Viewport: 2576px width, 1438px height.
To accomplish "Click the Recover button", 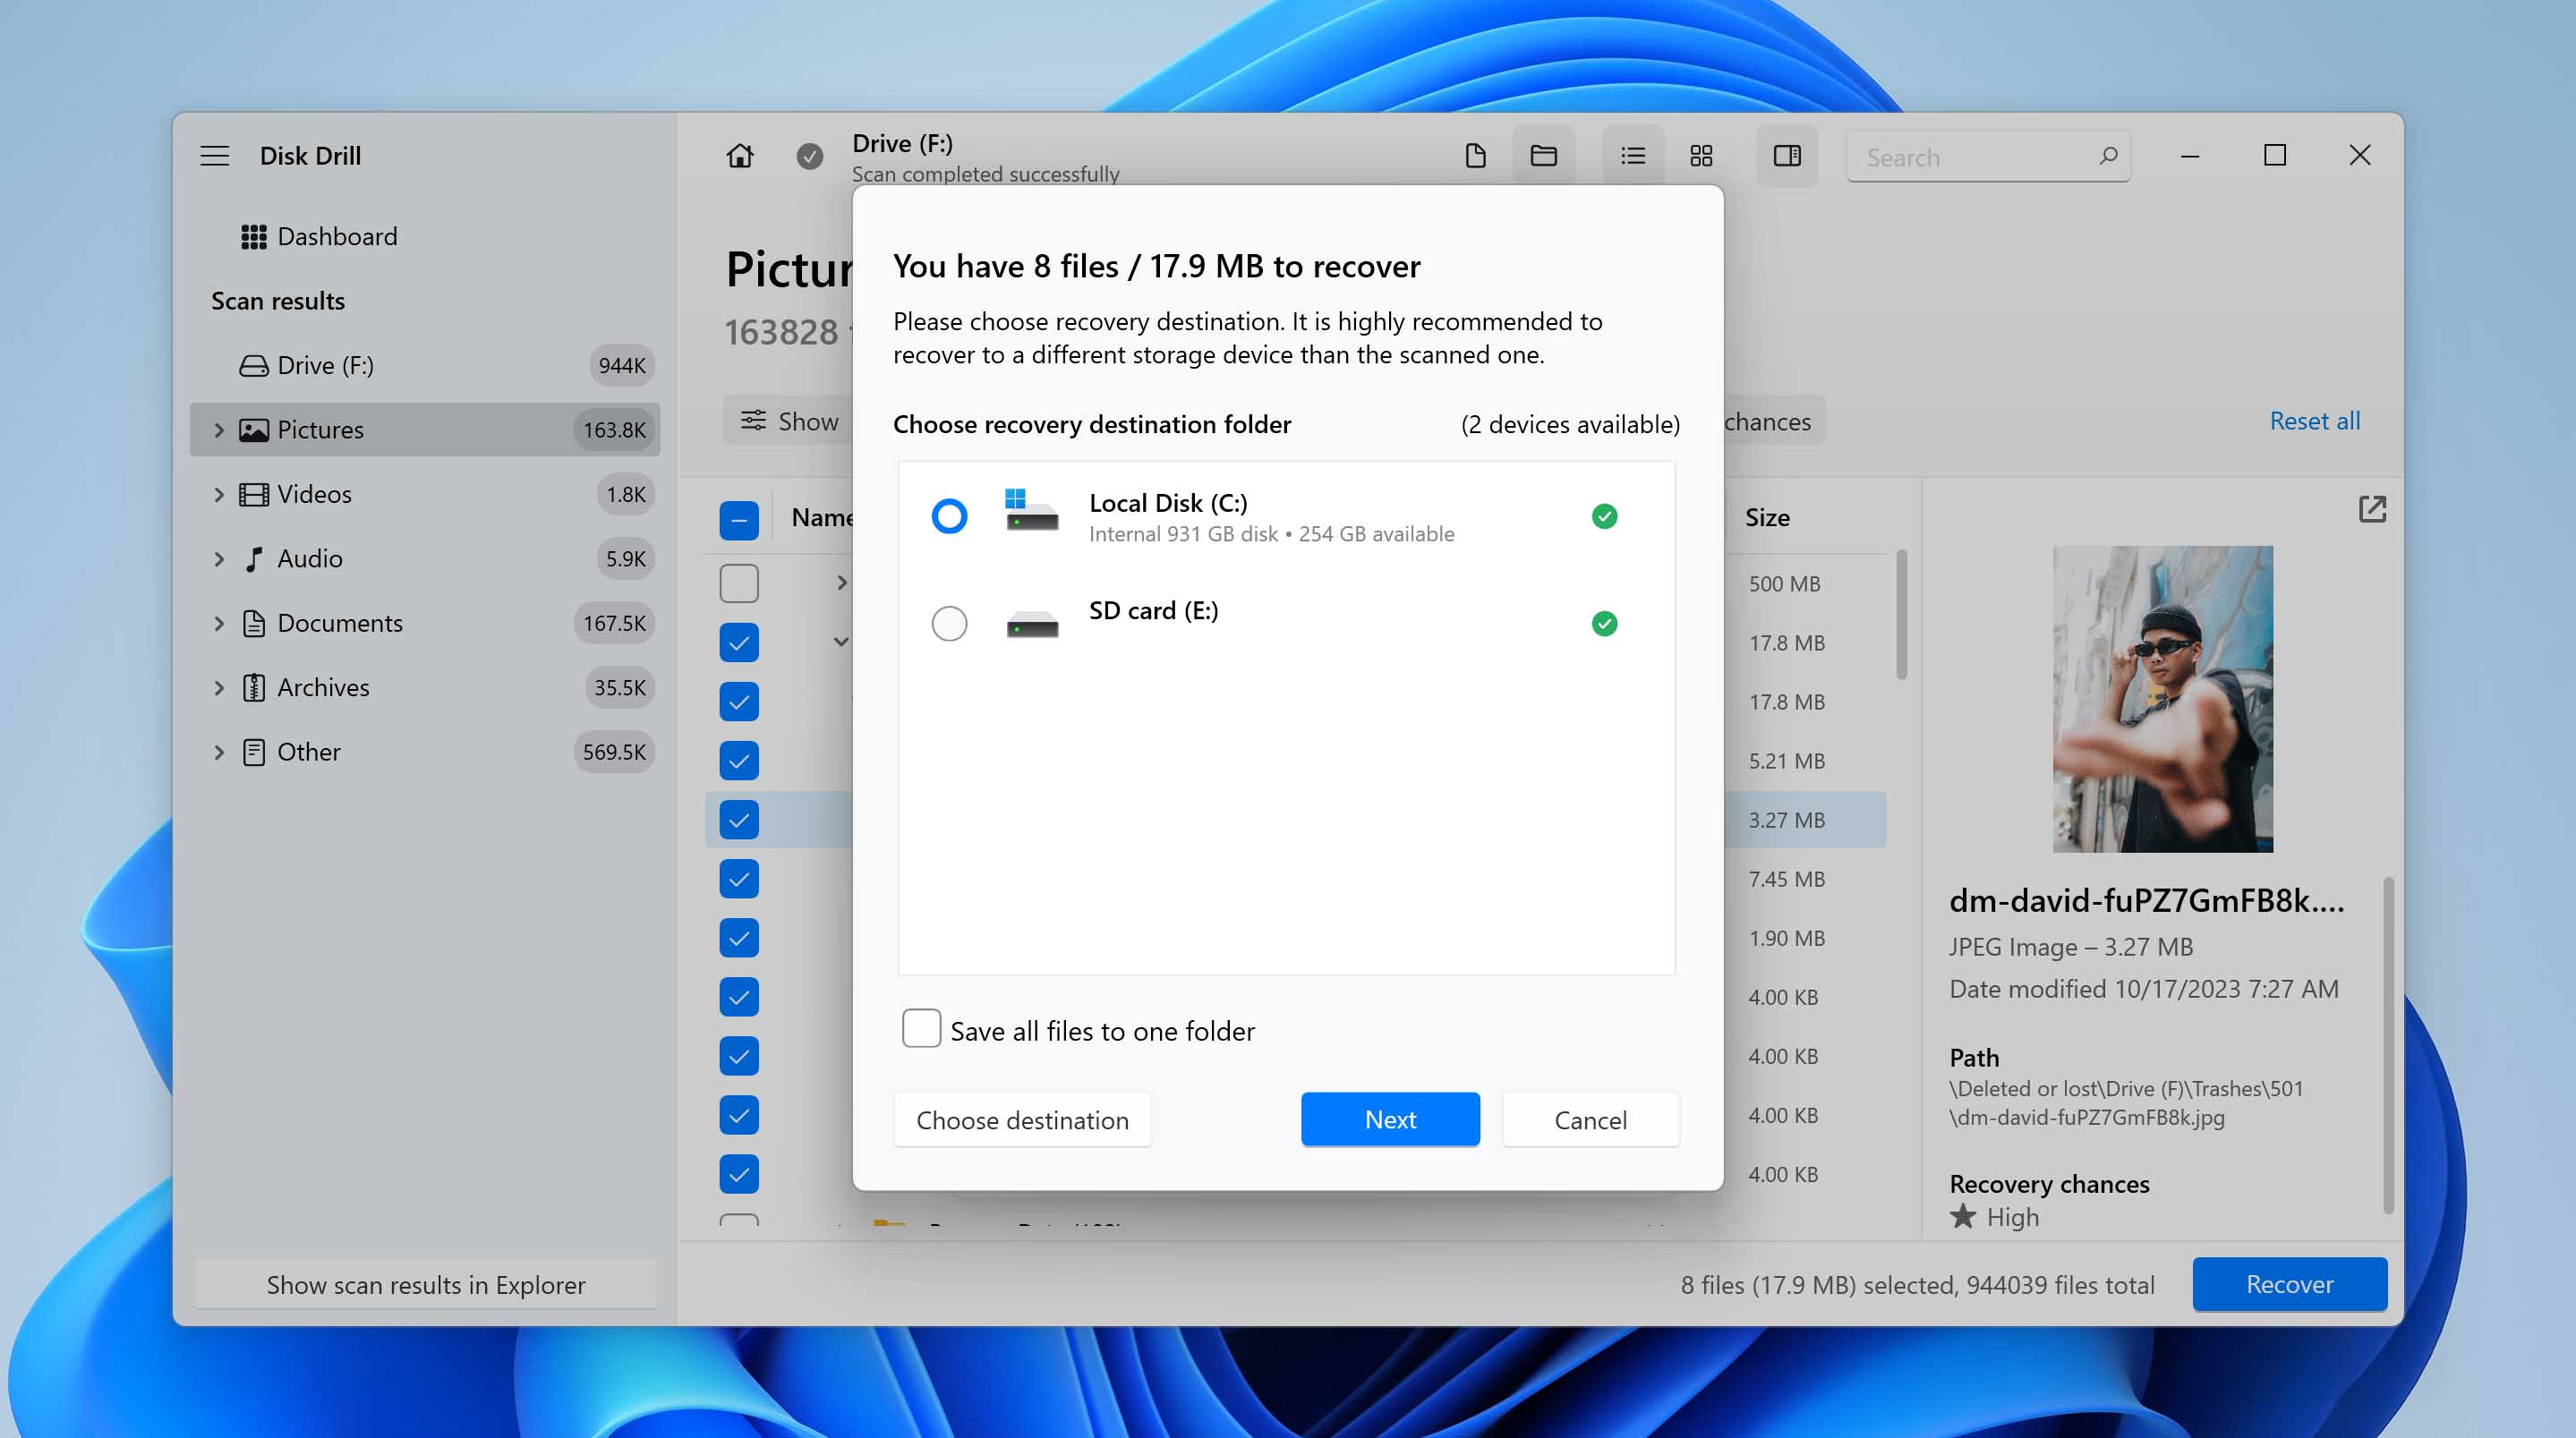I will coord(2289,1284).
